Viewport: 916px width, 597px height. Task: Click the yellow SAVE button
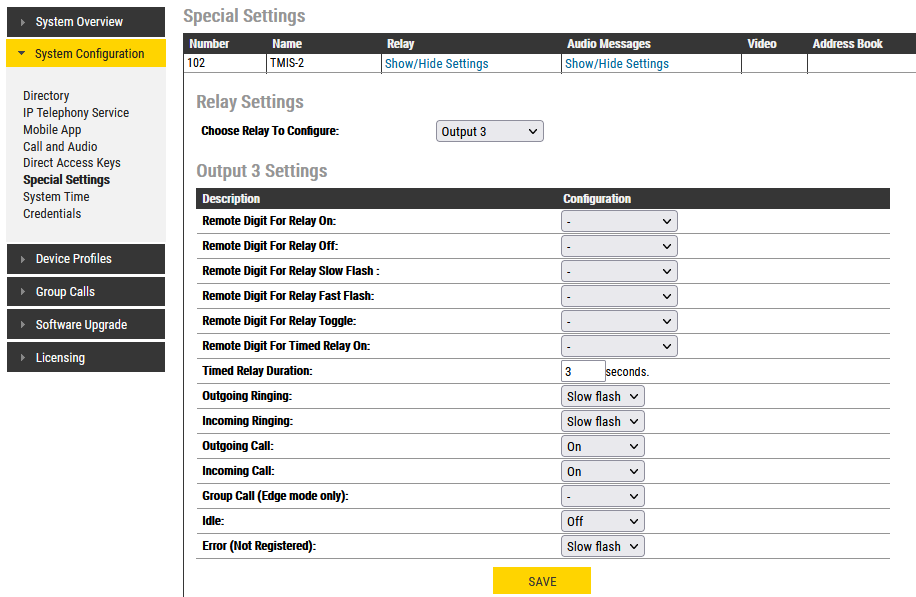click(x=541, y=581)
